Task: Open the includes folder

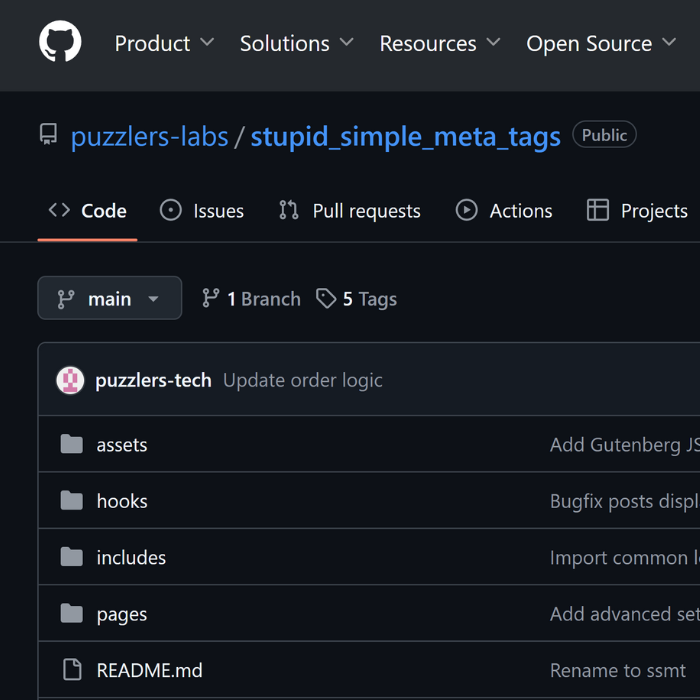Action: pyautogui.click(x=131, y=558)
